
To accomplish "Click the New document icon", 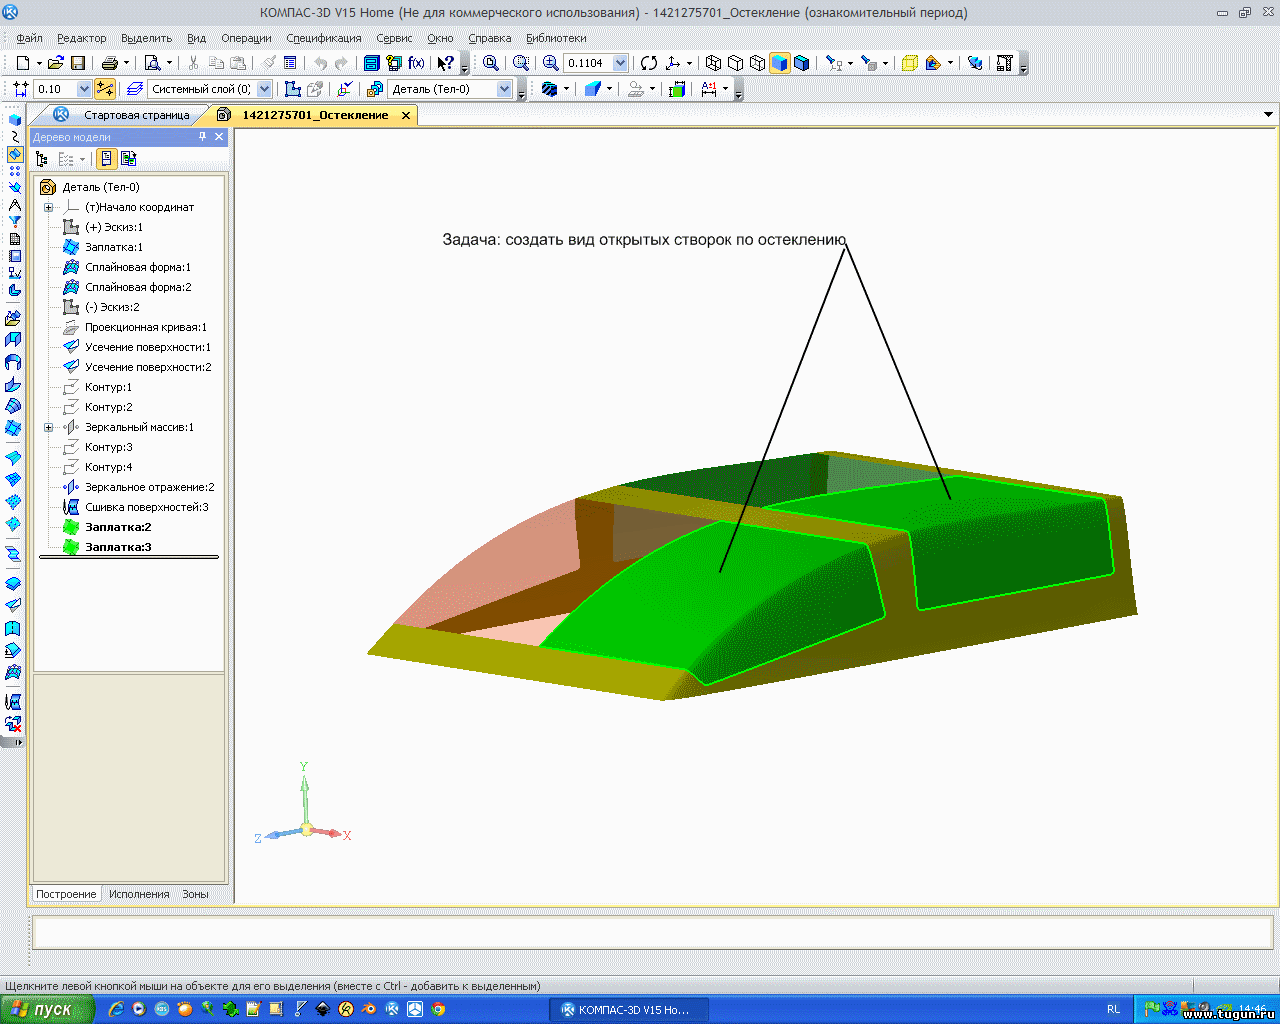I will [23, 63].
